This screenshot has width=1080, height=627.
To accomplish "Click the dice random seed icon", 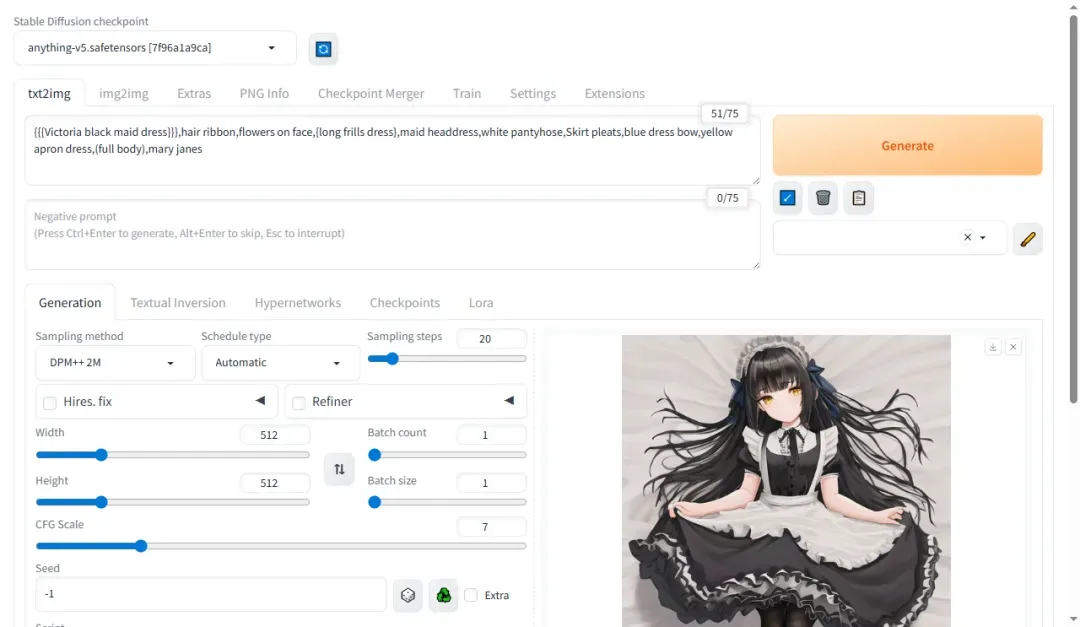I will (x=408, y=595).
